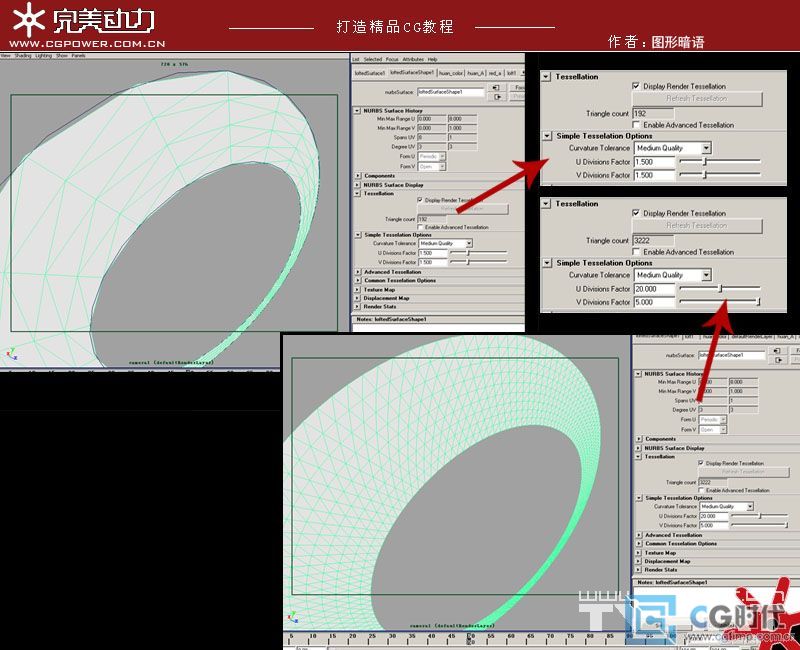This screenshot has height=650, width=800.
Task: Open the Shading menu in upper viewport
Action: point(23,56)
